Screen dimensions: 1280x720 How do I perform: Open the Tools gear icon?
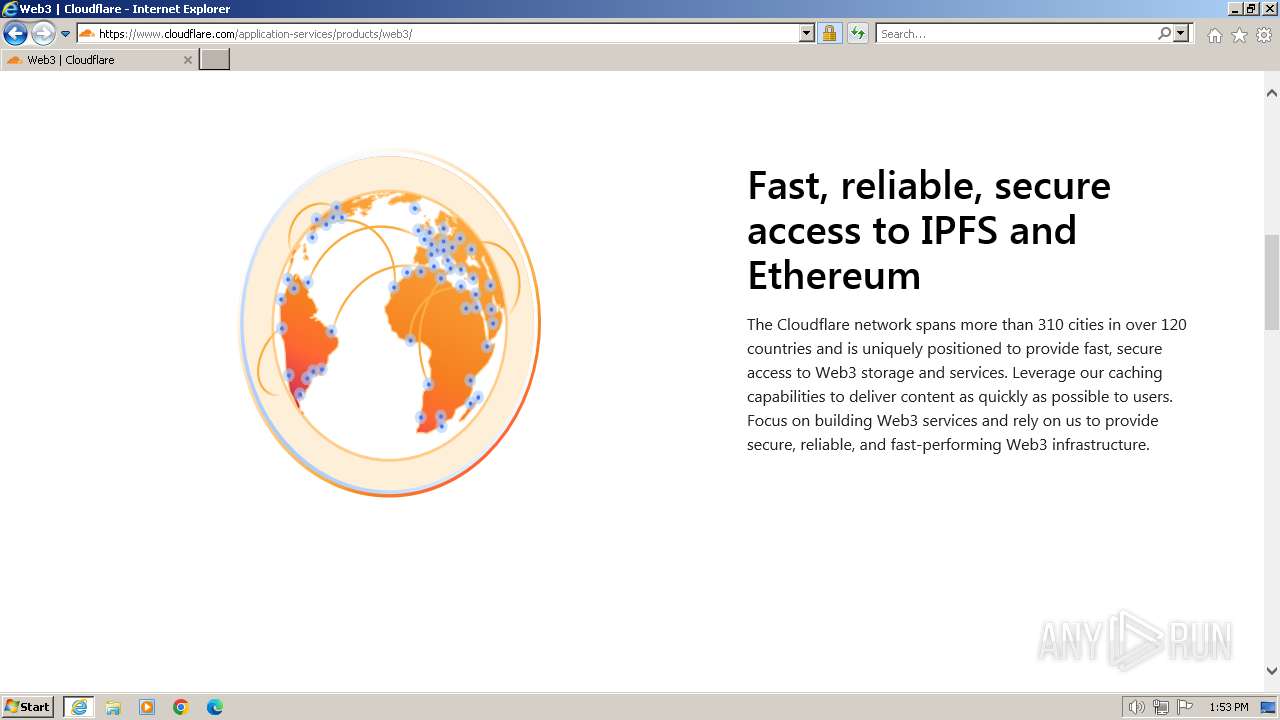click(x=1264, y=35)
